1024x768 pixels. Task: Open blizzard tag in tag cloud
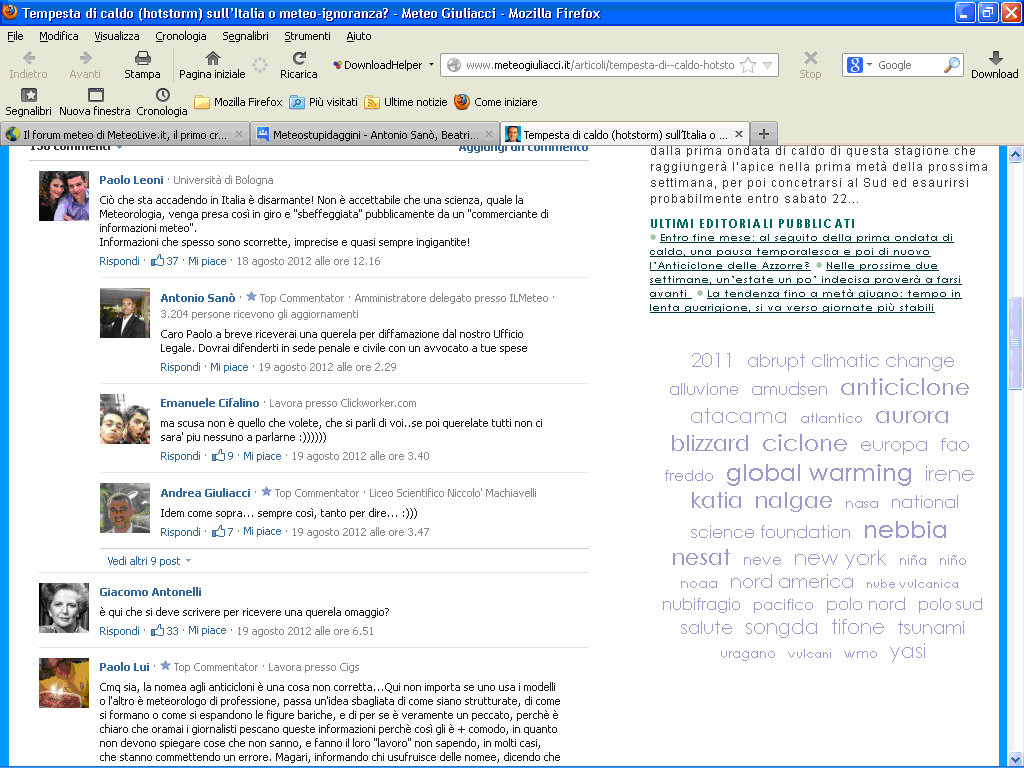[x=710, y=444]
